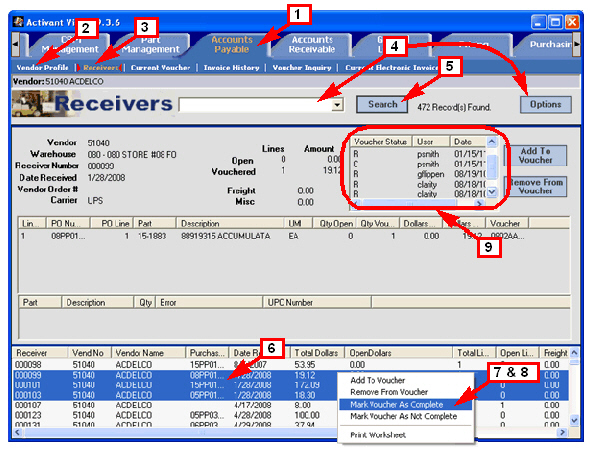
Task: Click Add To Voucher button
Action: [535, 155]
